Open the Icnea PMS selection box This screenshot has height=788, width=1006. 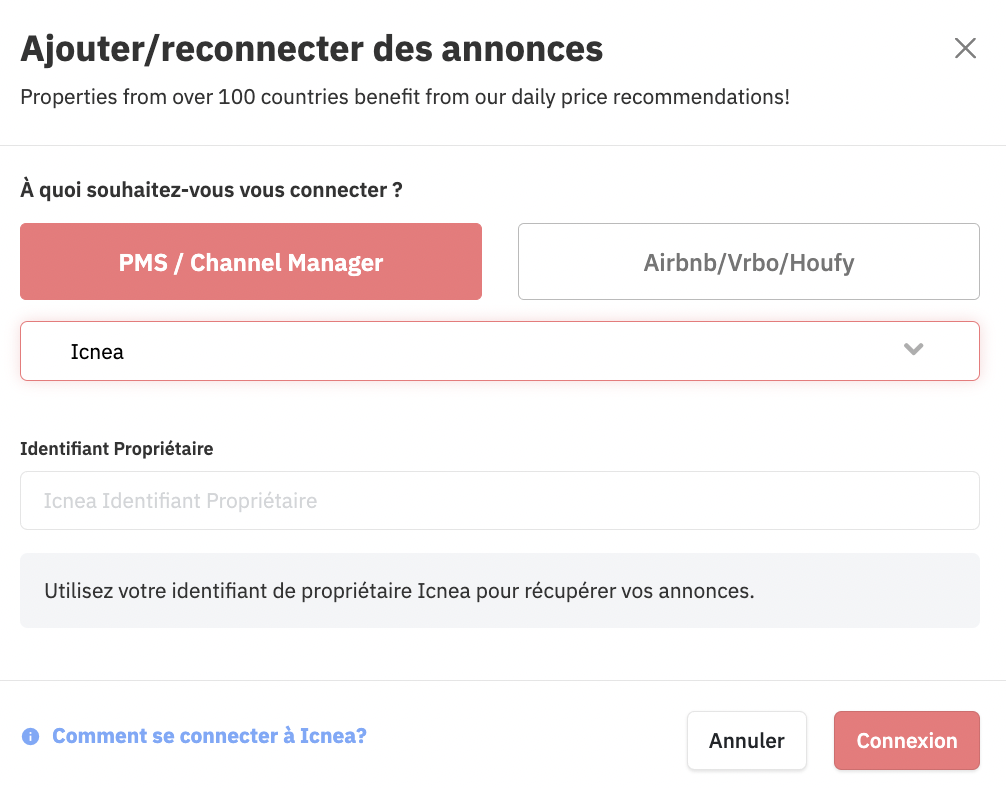click(x=500, y=351)
